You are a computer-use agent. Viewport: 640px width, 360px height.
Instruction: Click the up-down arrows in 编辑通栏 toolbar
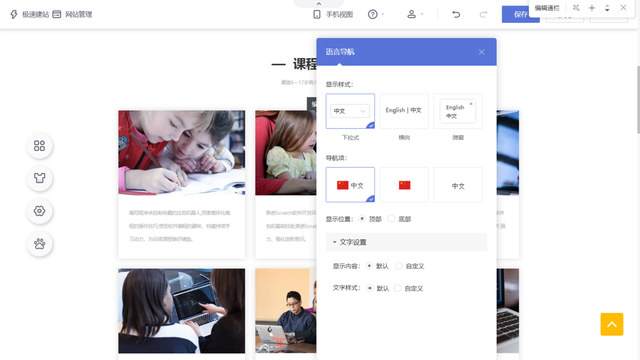[607, 8]
